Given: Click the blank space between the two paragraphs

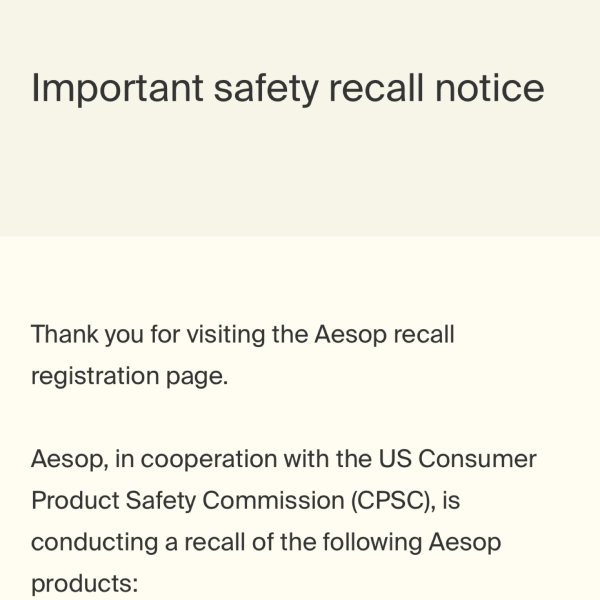Looking at the screenshot, I should coord(300,418).
